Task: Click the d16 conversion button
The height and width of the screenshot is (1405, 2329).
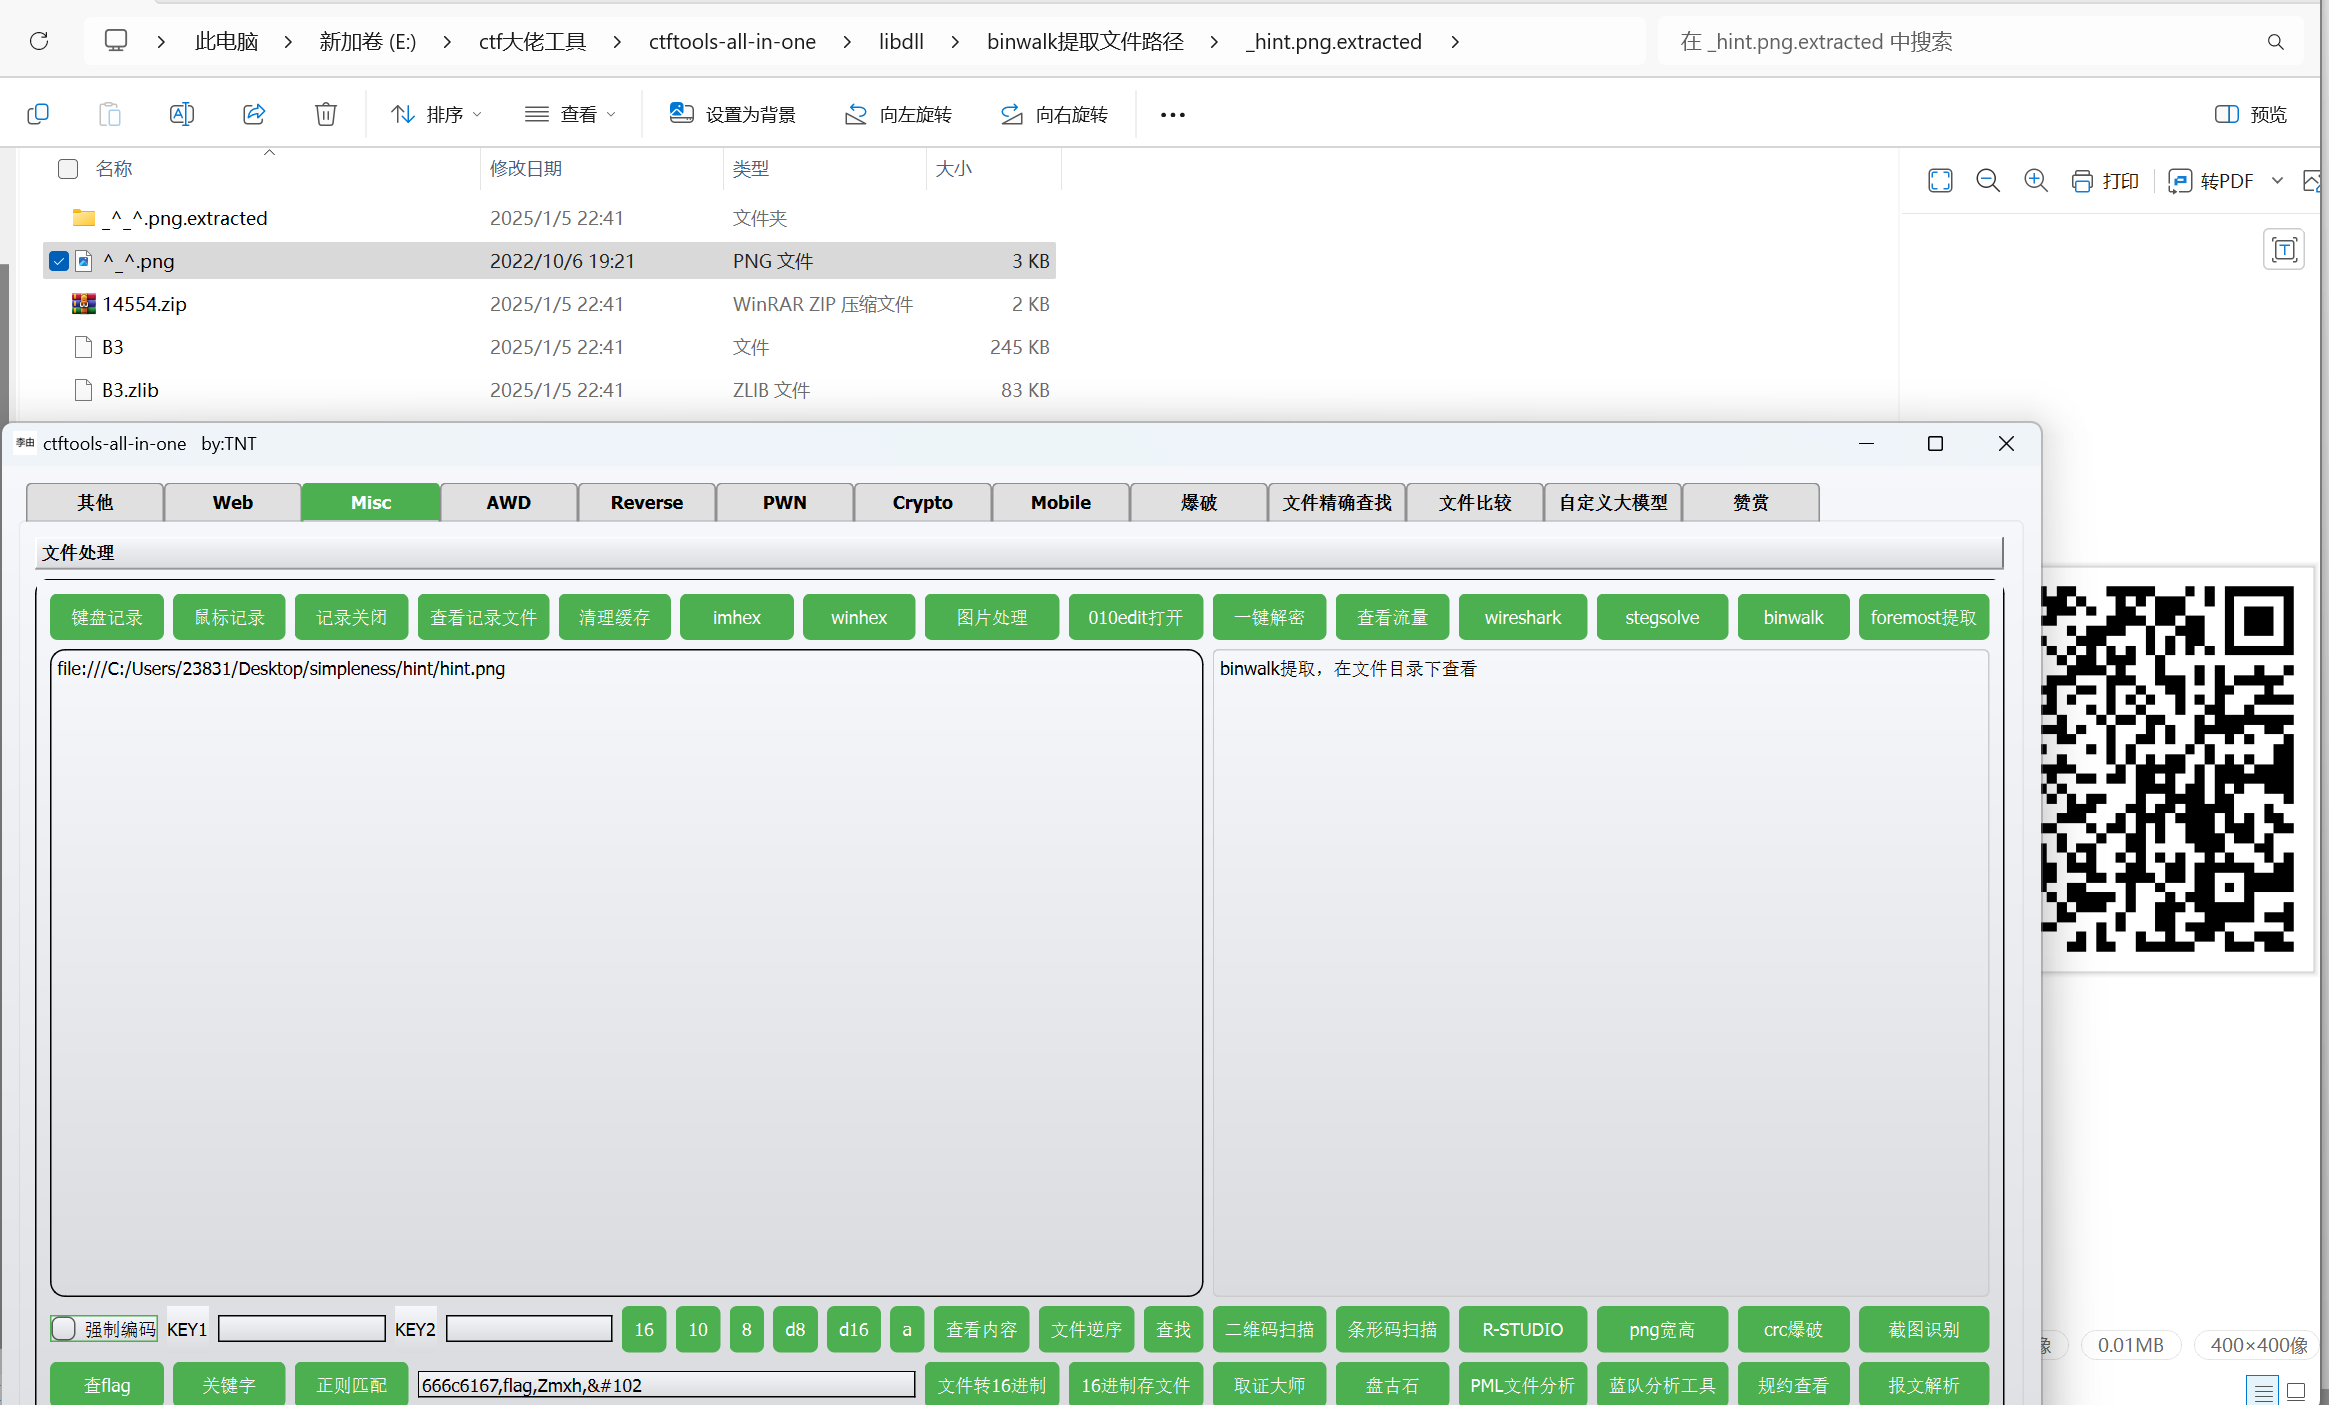Action: click(854, 1329)
